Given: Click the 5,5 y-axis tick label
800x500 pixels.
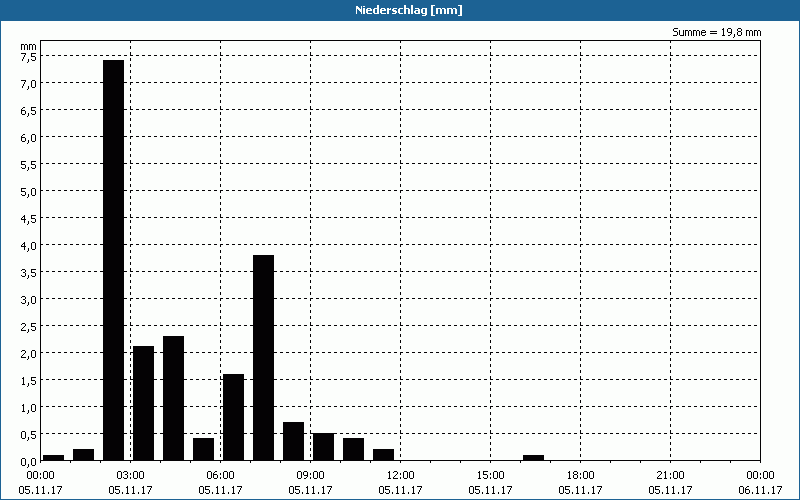Looking at the screenshot, I should pos(28,165).
